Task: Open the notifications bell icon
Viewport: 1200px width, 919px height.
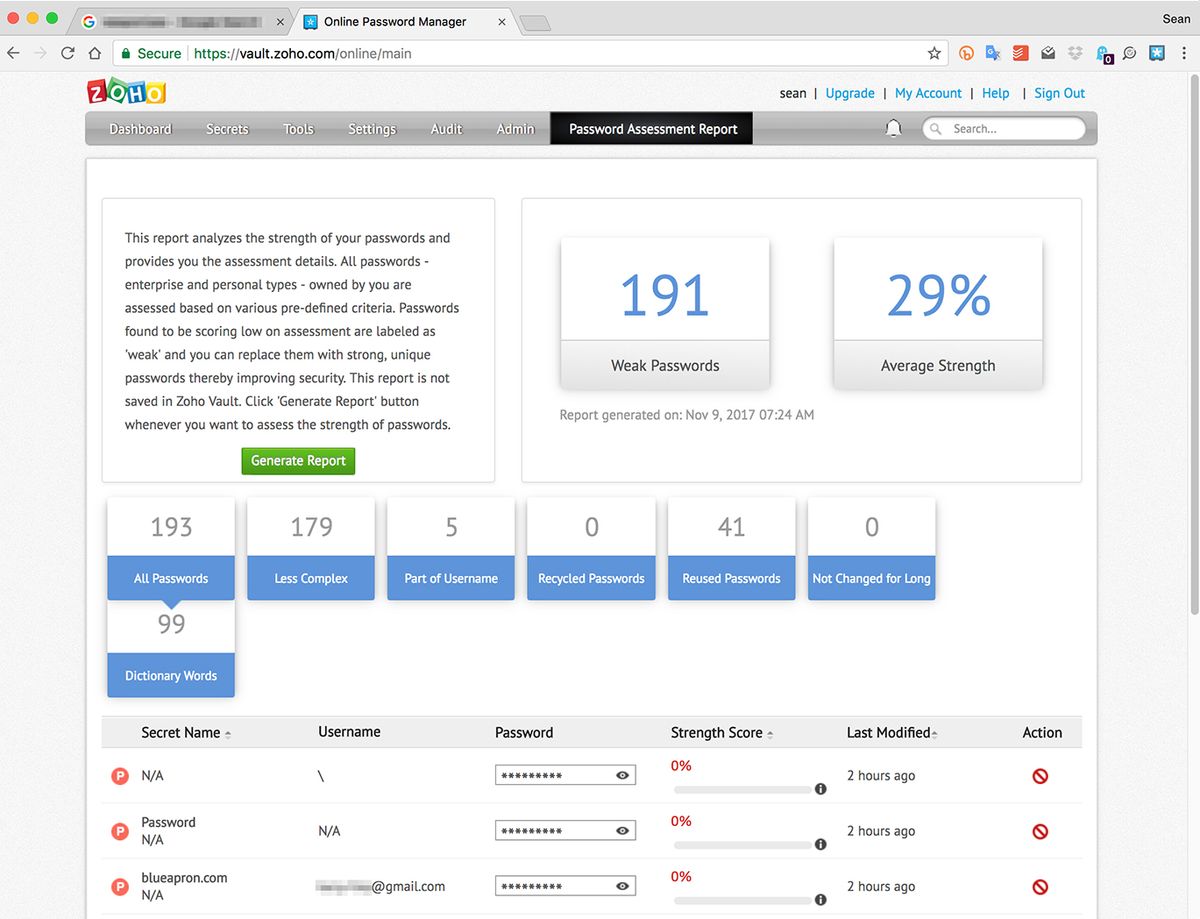Action: pyautogui.click(x=894, y=128)
